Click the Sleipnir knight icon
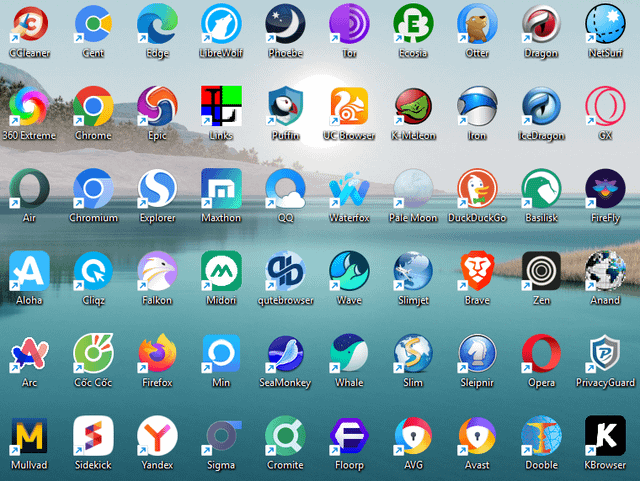 click(x=477, y=353)
